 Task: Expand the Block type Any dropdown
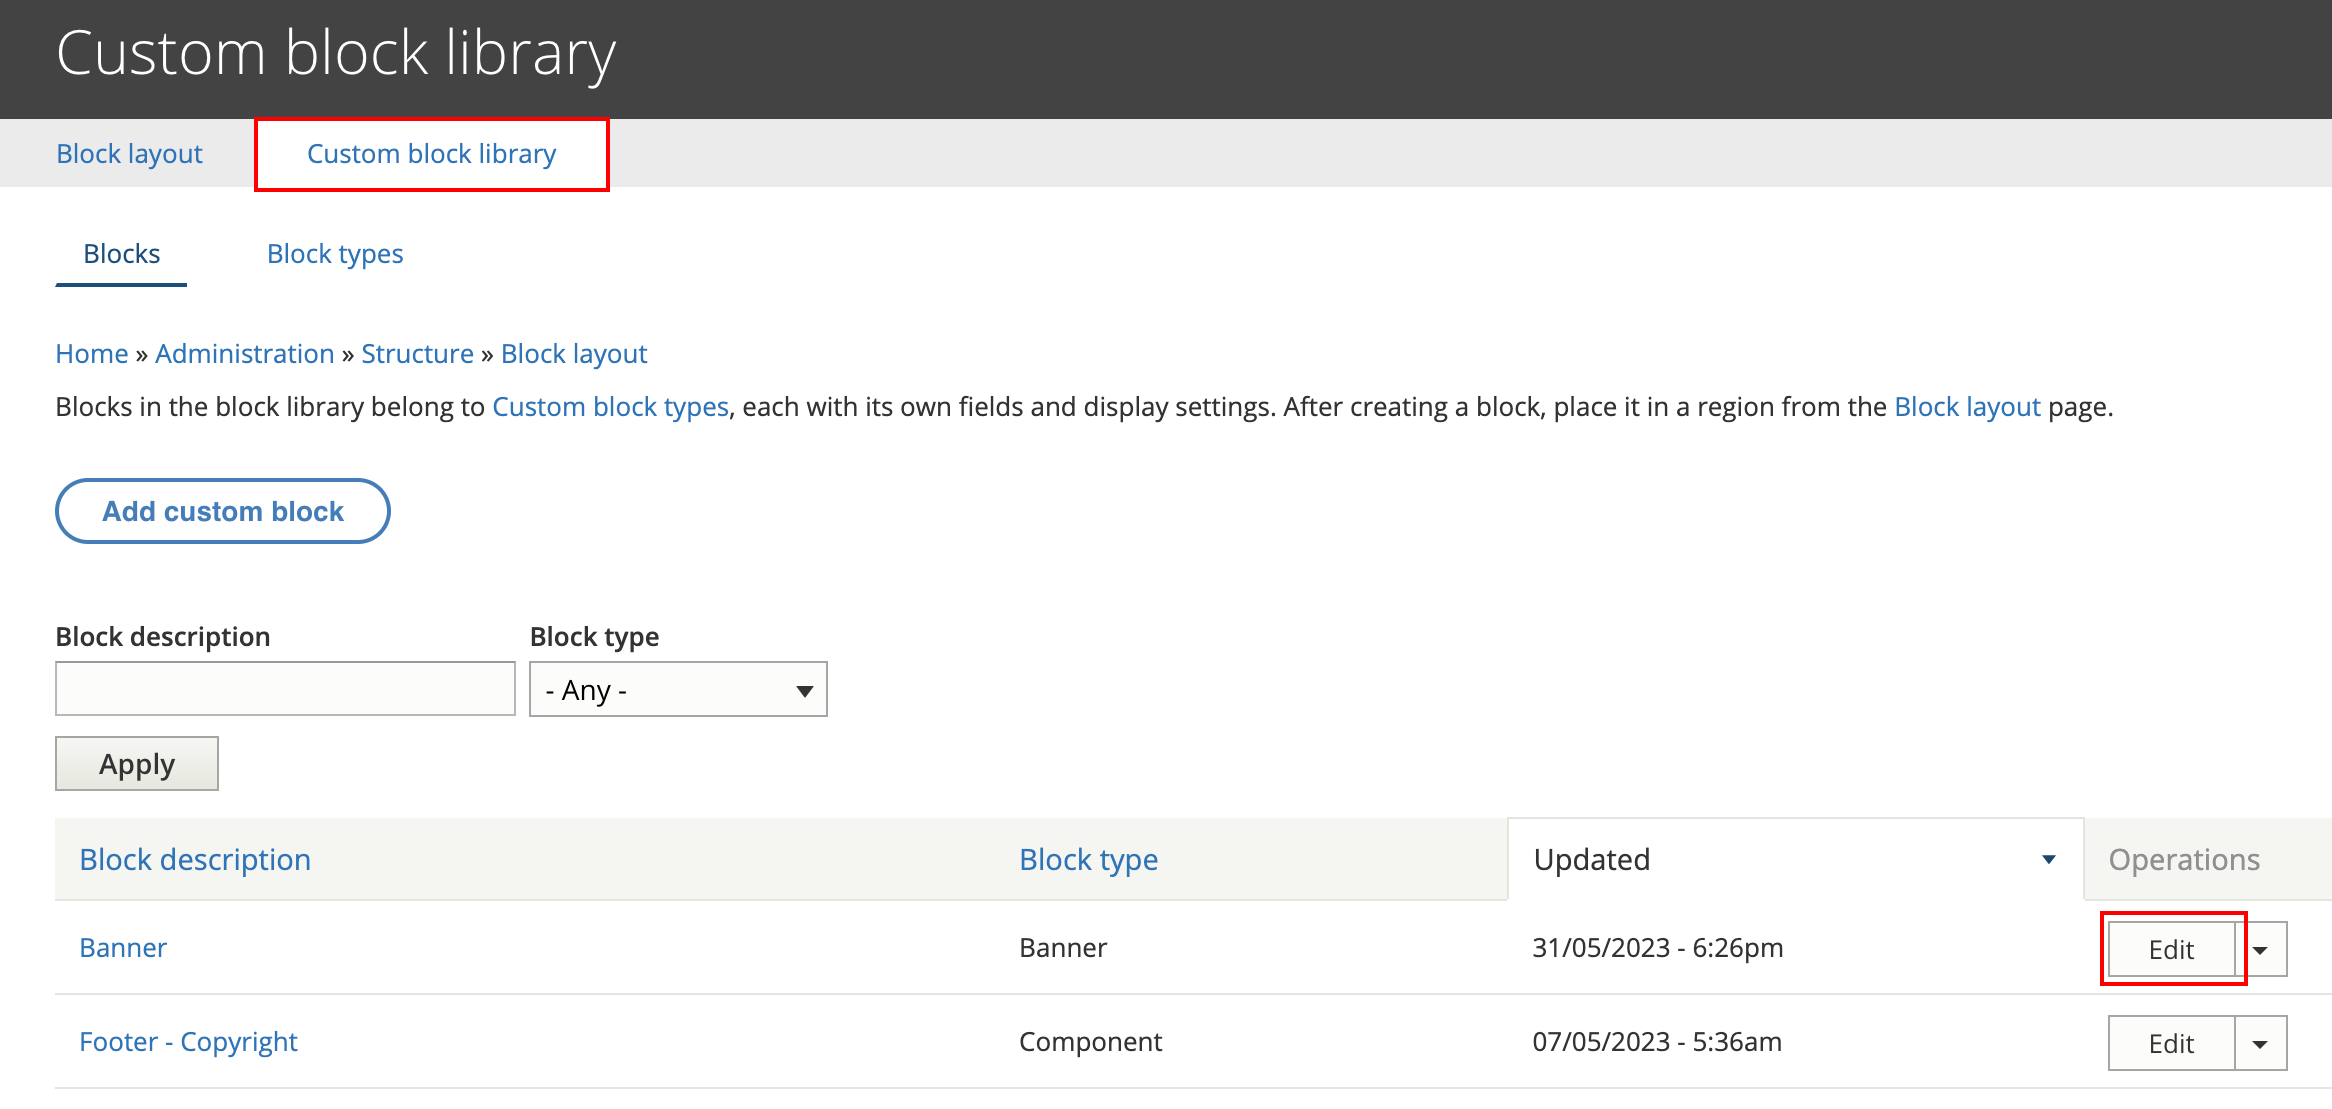[678, 690]
